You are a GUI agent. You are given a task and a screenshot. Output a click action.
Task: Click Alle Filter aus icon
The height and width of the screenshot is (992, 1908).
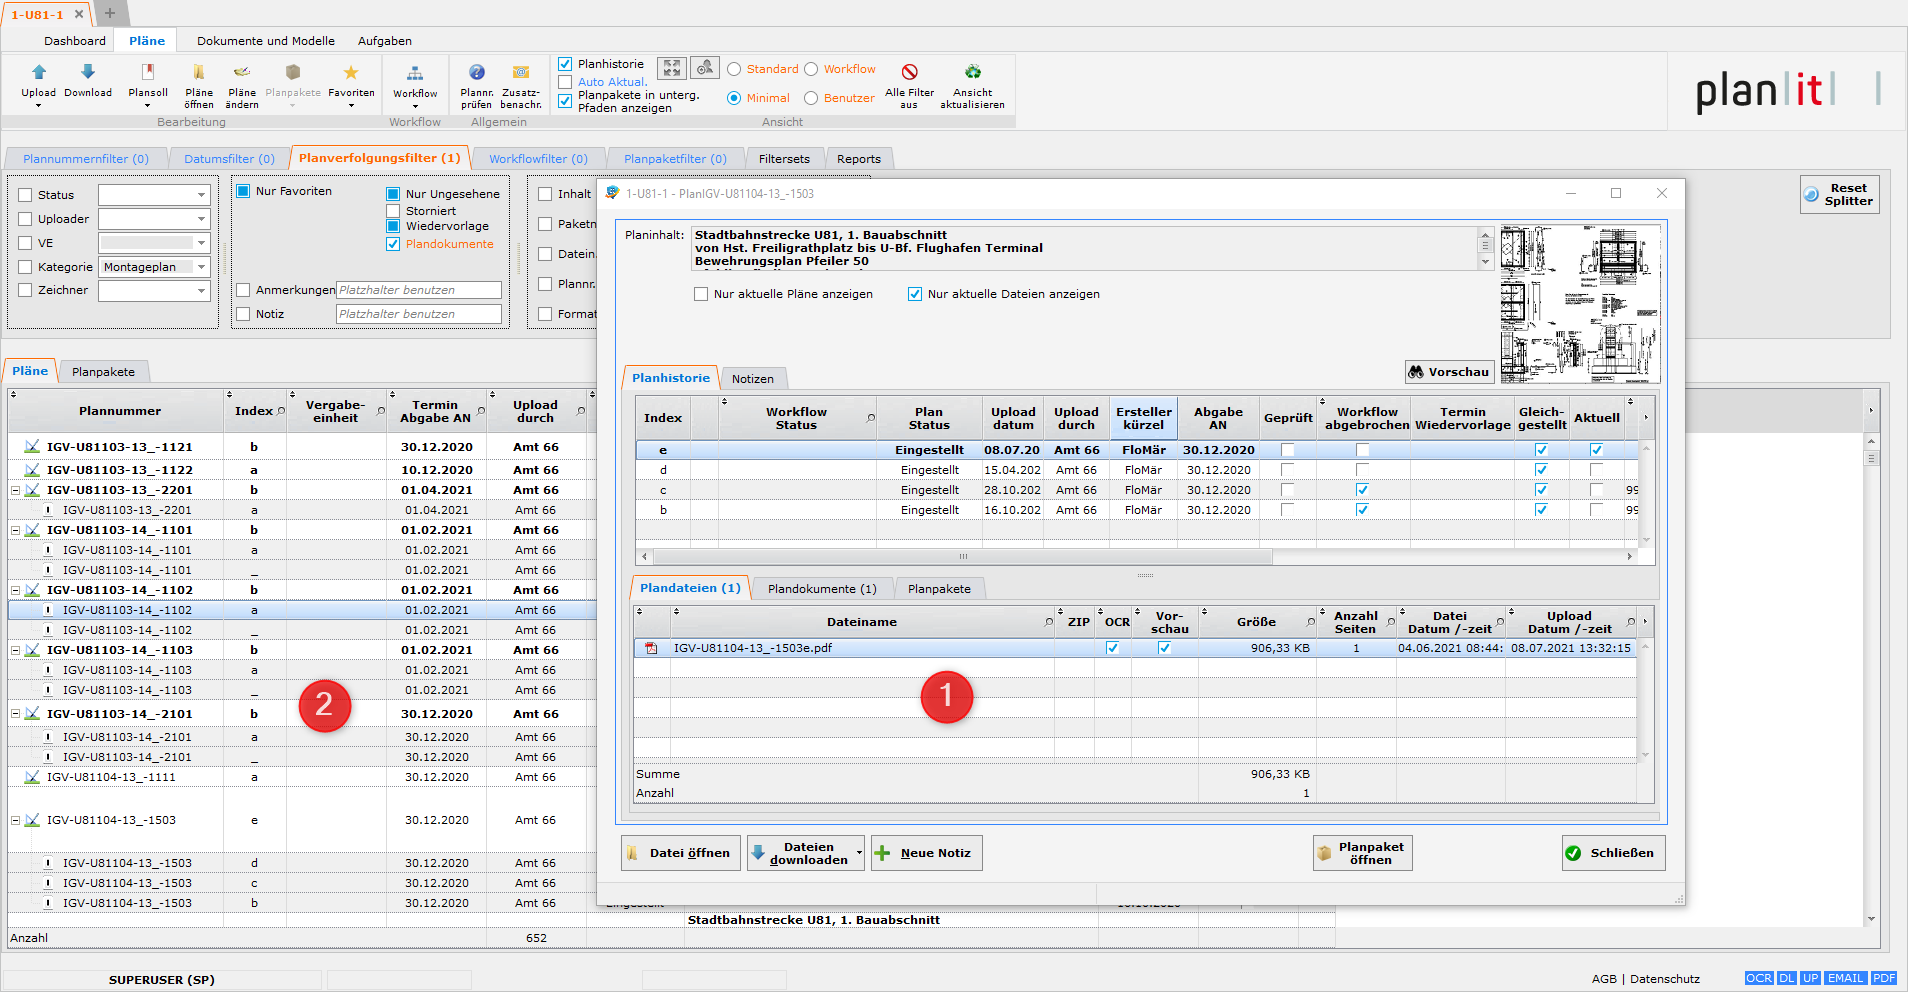[x=909, y=73]
